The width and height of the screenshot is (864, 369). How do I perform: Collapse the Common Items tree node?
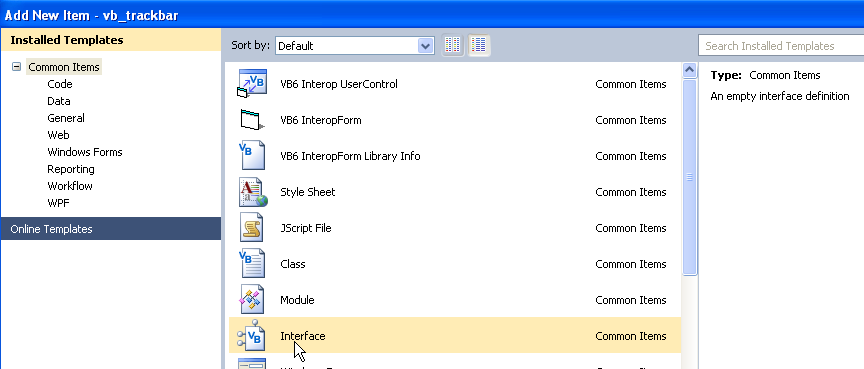pyautogui.click(x=17, y=67)
